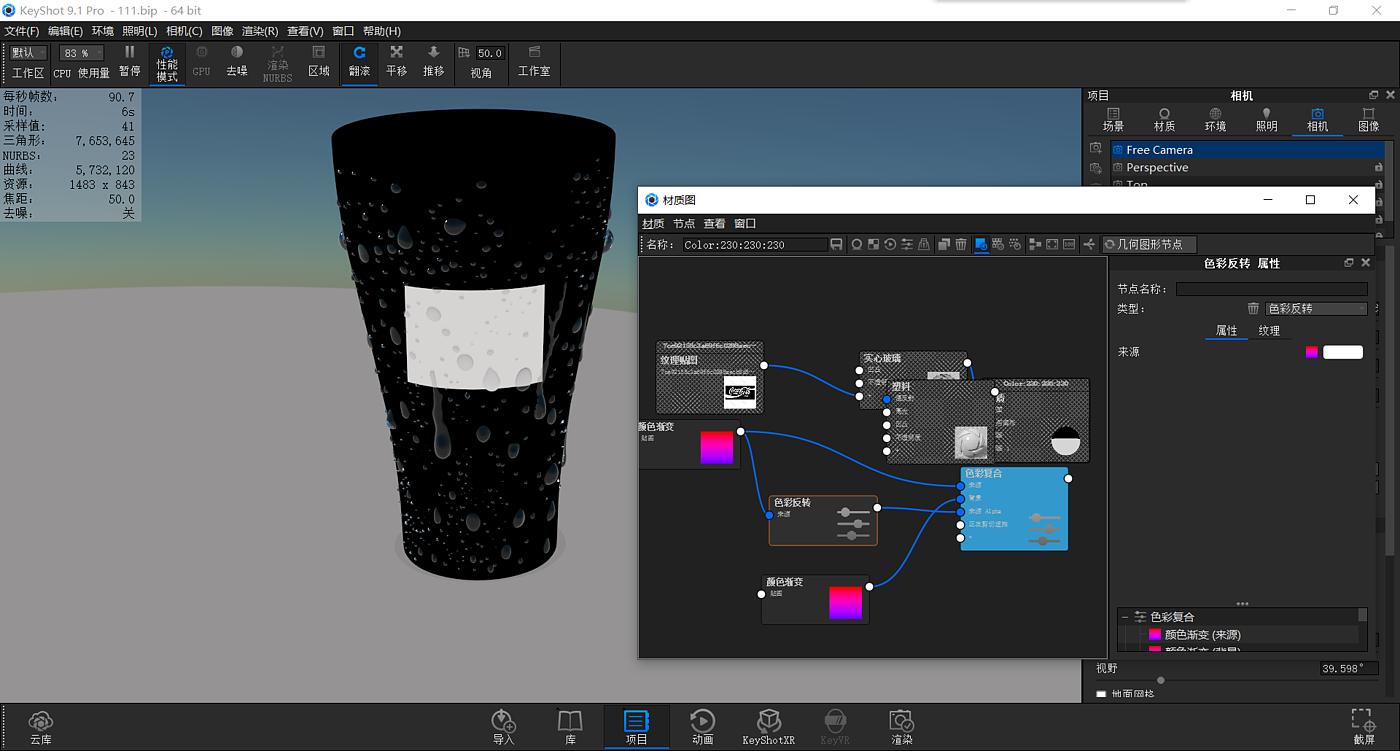
Task: Delete node with trash icon in material graph toolbar
Action: tap(961, 244)
